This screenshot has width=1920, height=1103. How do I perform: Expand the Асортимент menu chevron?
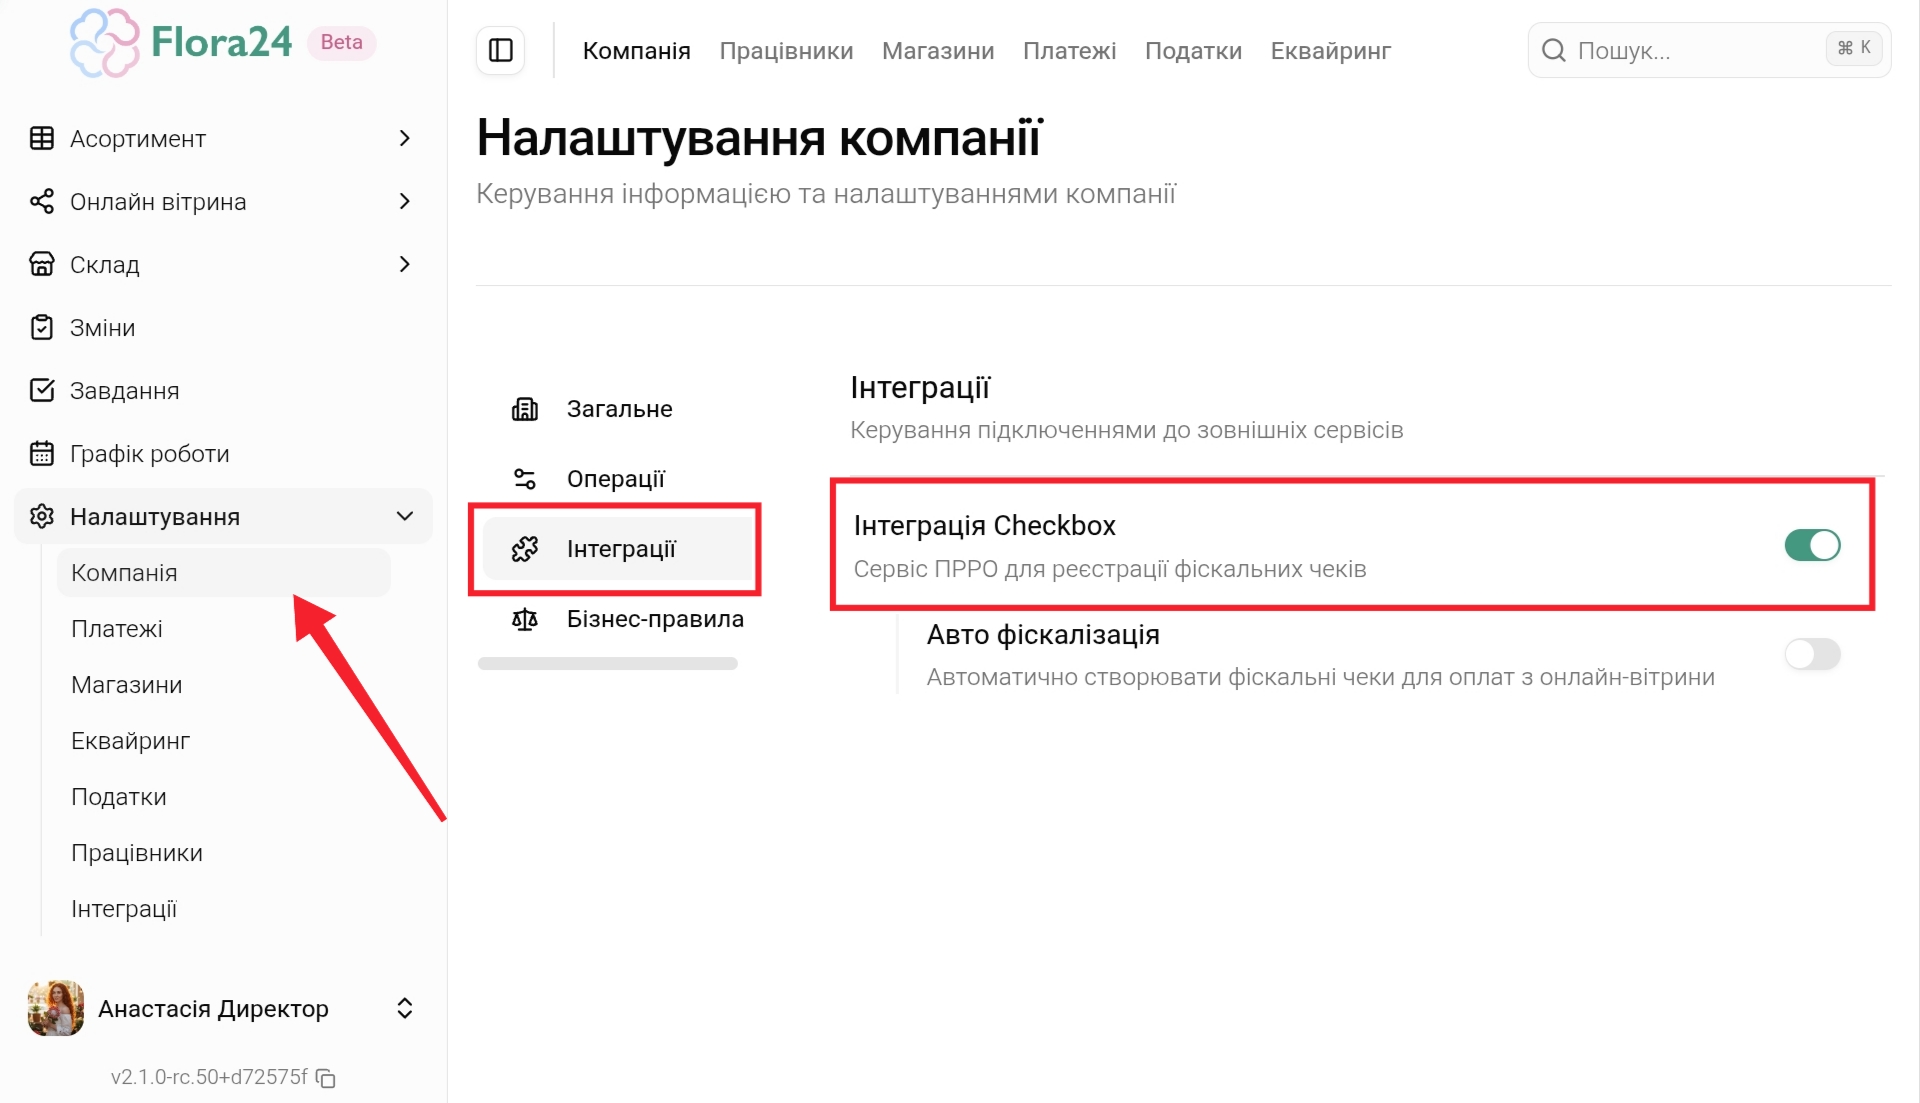[x=405, y=139]
